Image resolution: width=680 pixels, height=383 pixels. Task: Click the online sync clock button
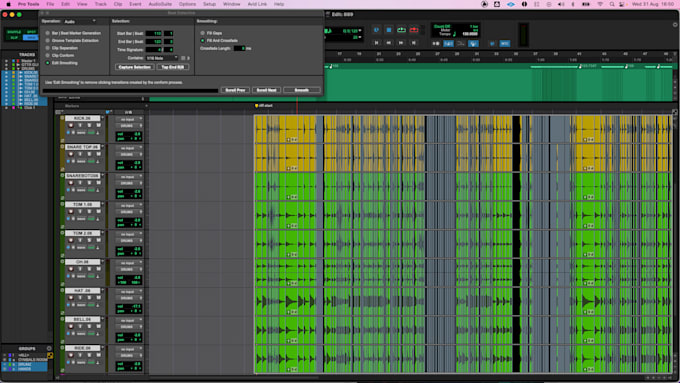click(376, 30)
